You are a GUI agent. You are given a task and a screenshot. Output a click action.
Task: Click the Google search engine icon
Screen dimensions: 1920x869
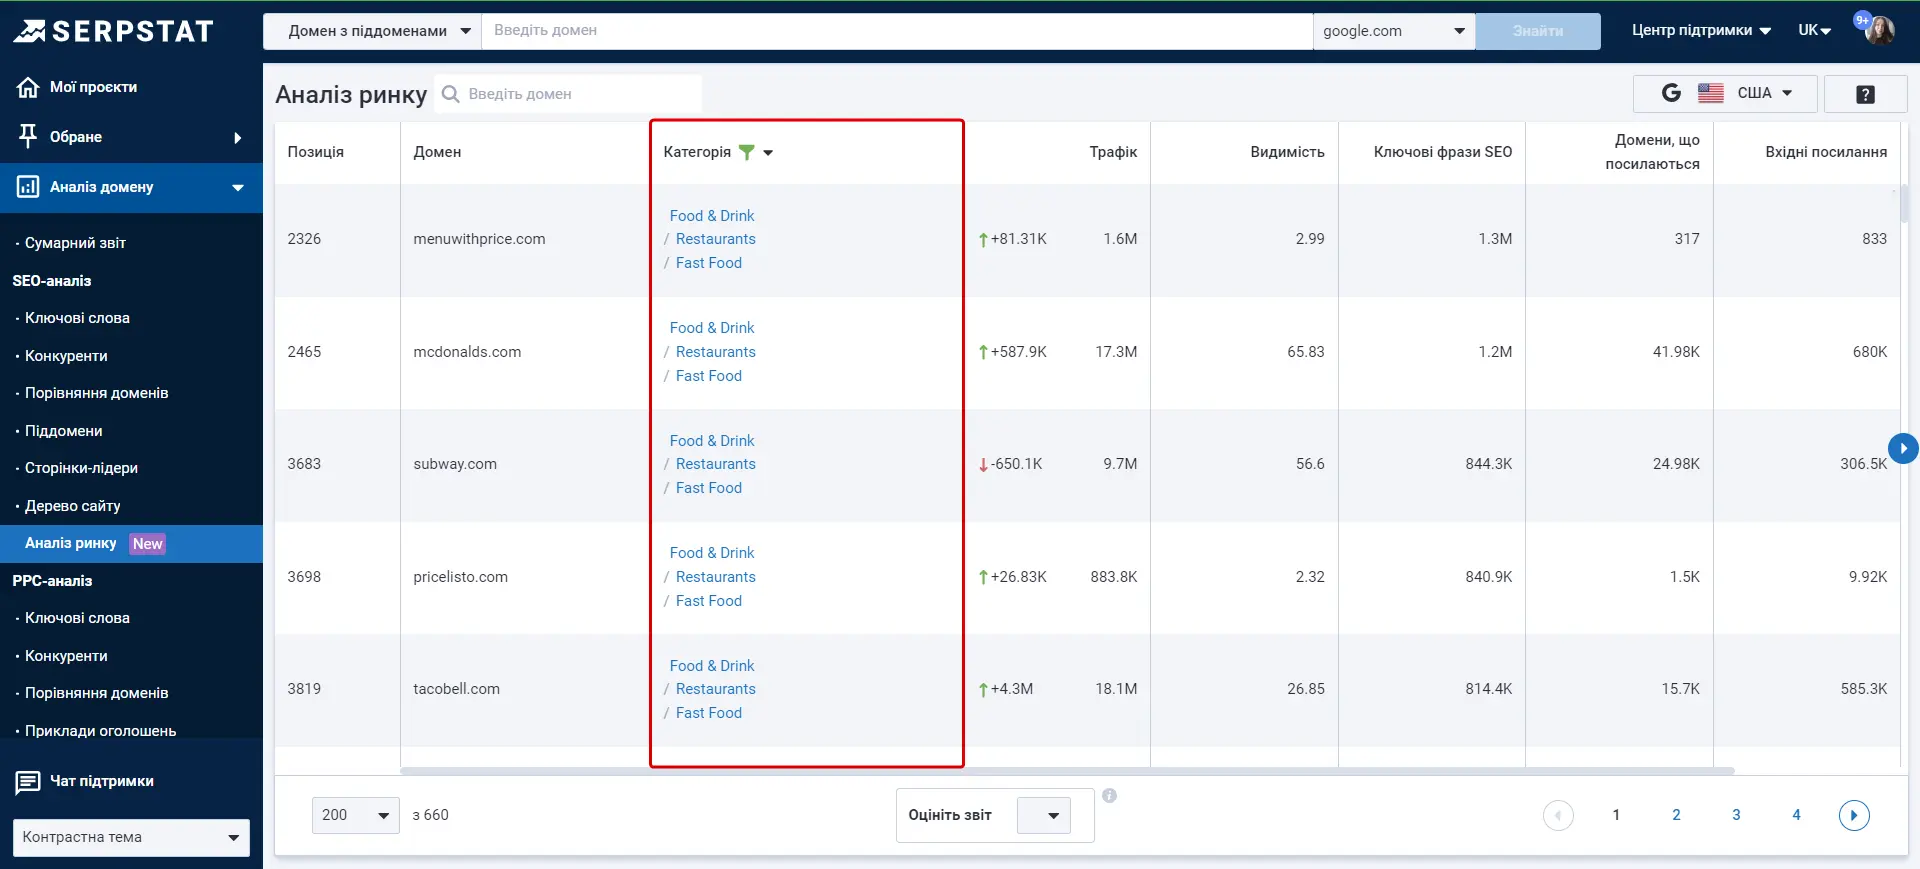1671,93
